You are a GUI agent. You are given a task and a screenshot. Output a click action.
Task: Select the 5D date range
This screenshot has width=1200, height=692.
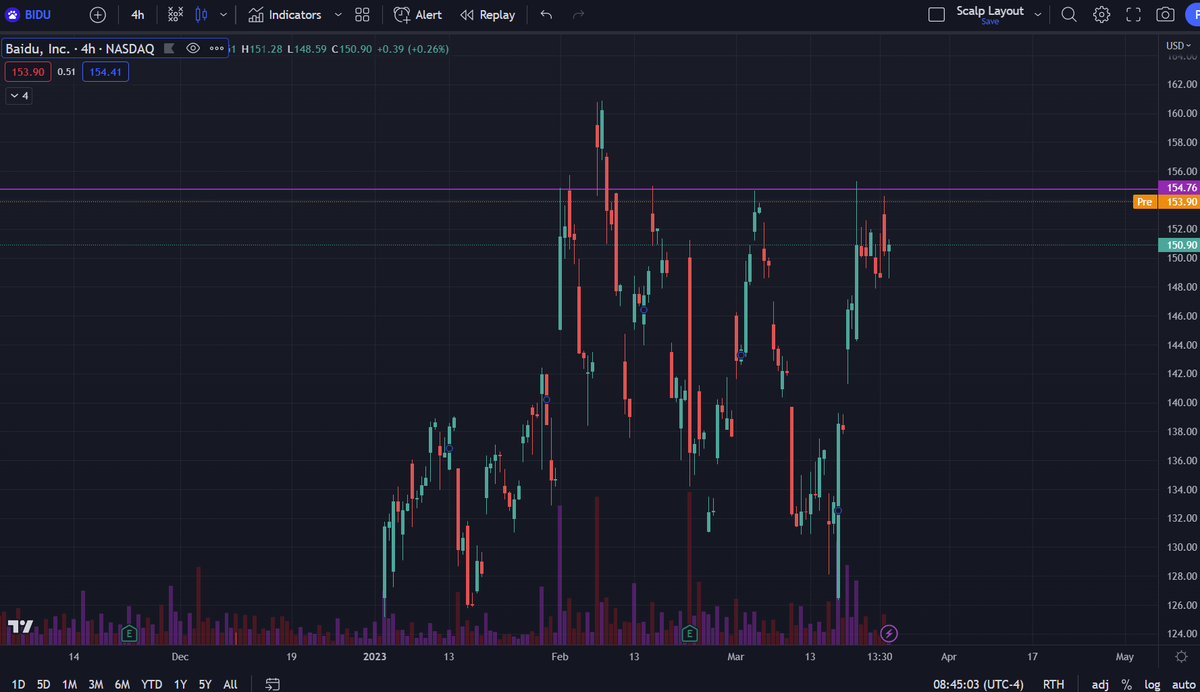[44, 684]
